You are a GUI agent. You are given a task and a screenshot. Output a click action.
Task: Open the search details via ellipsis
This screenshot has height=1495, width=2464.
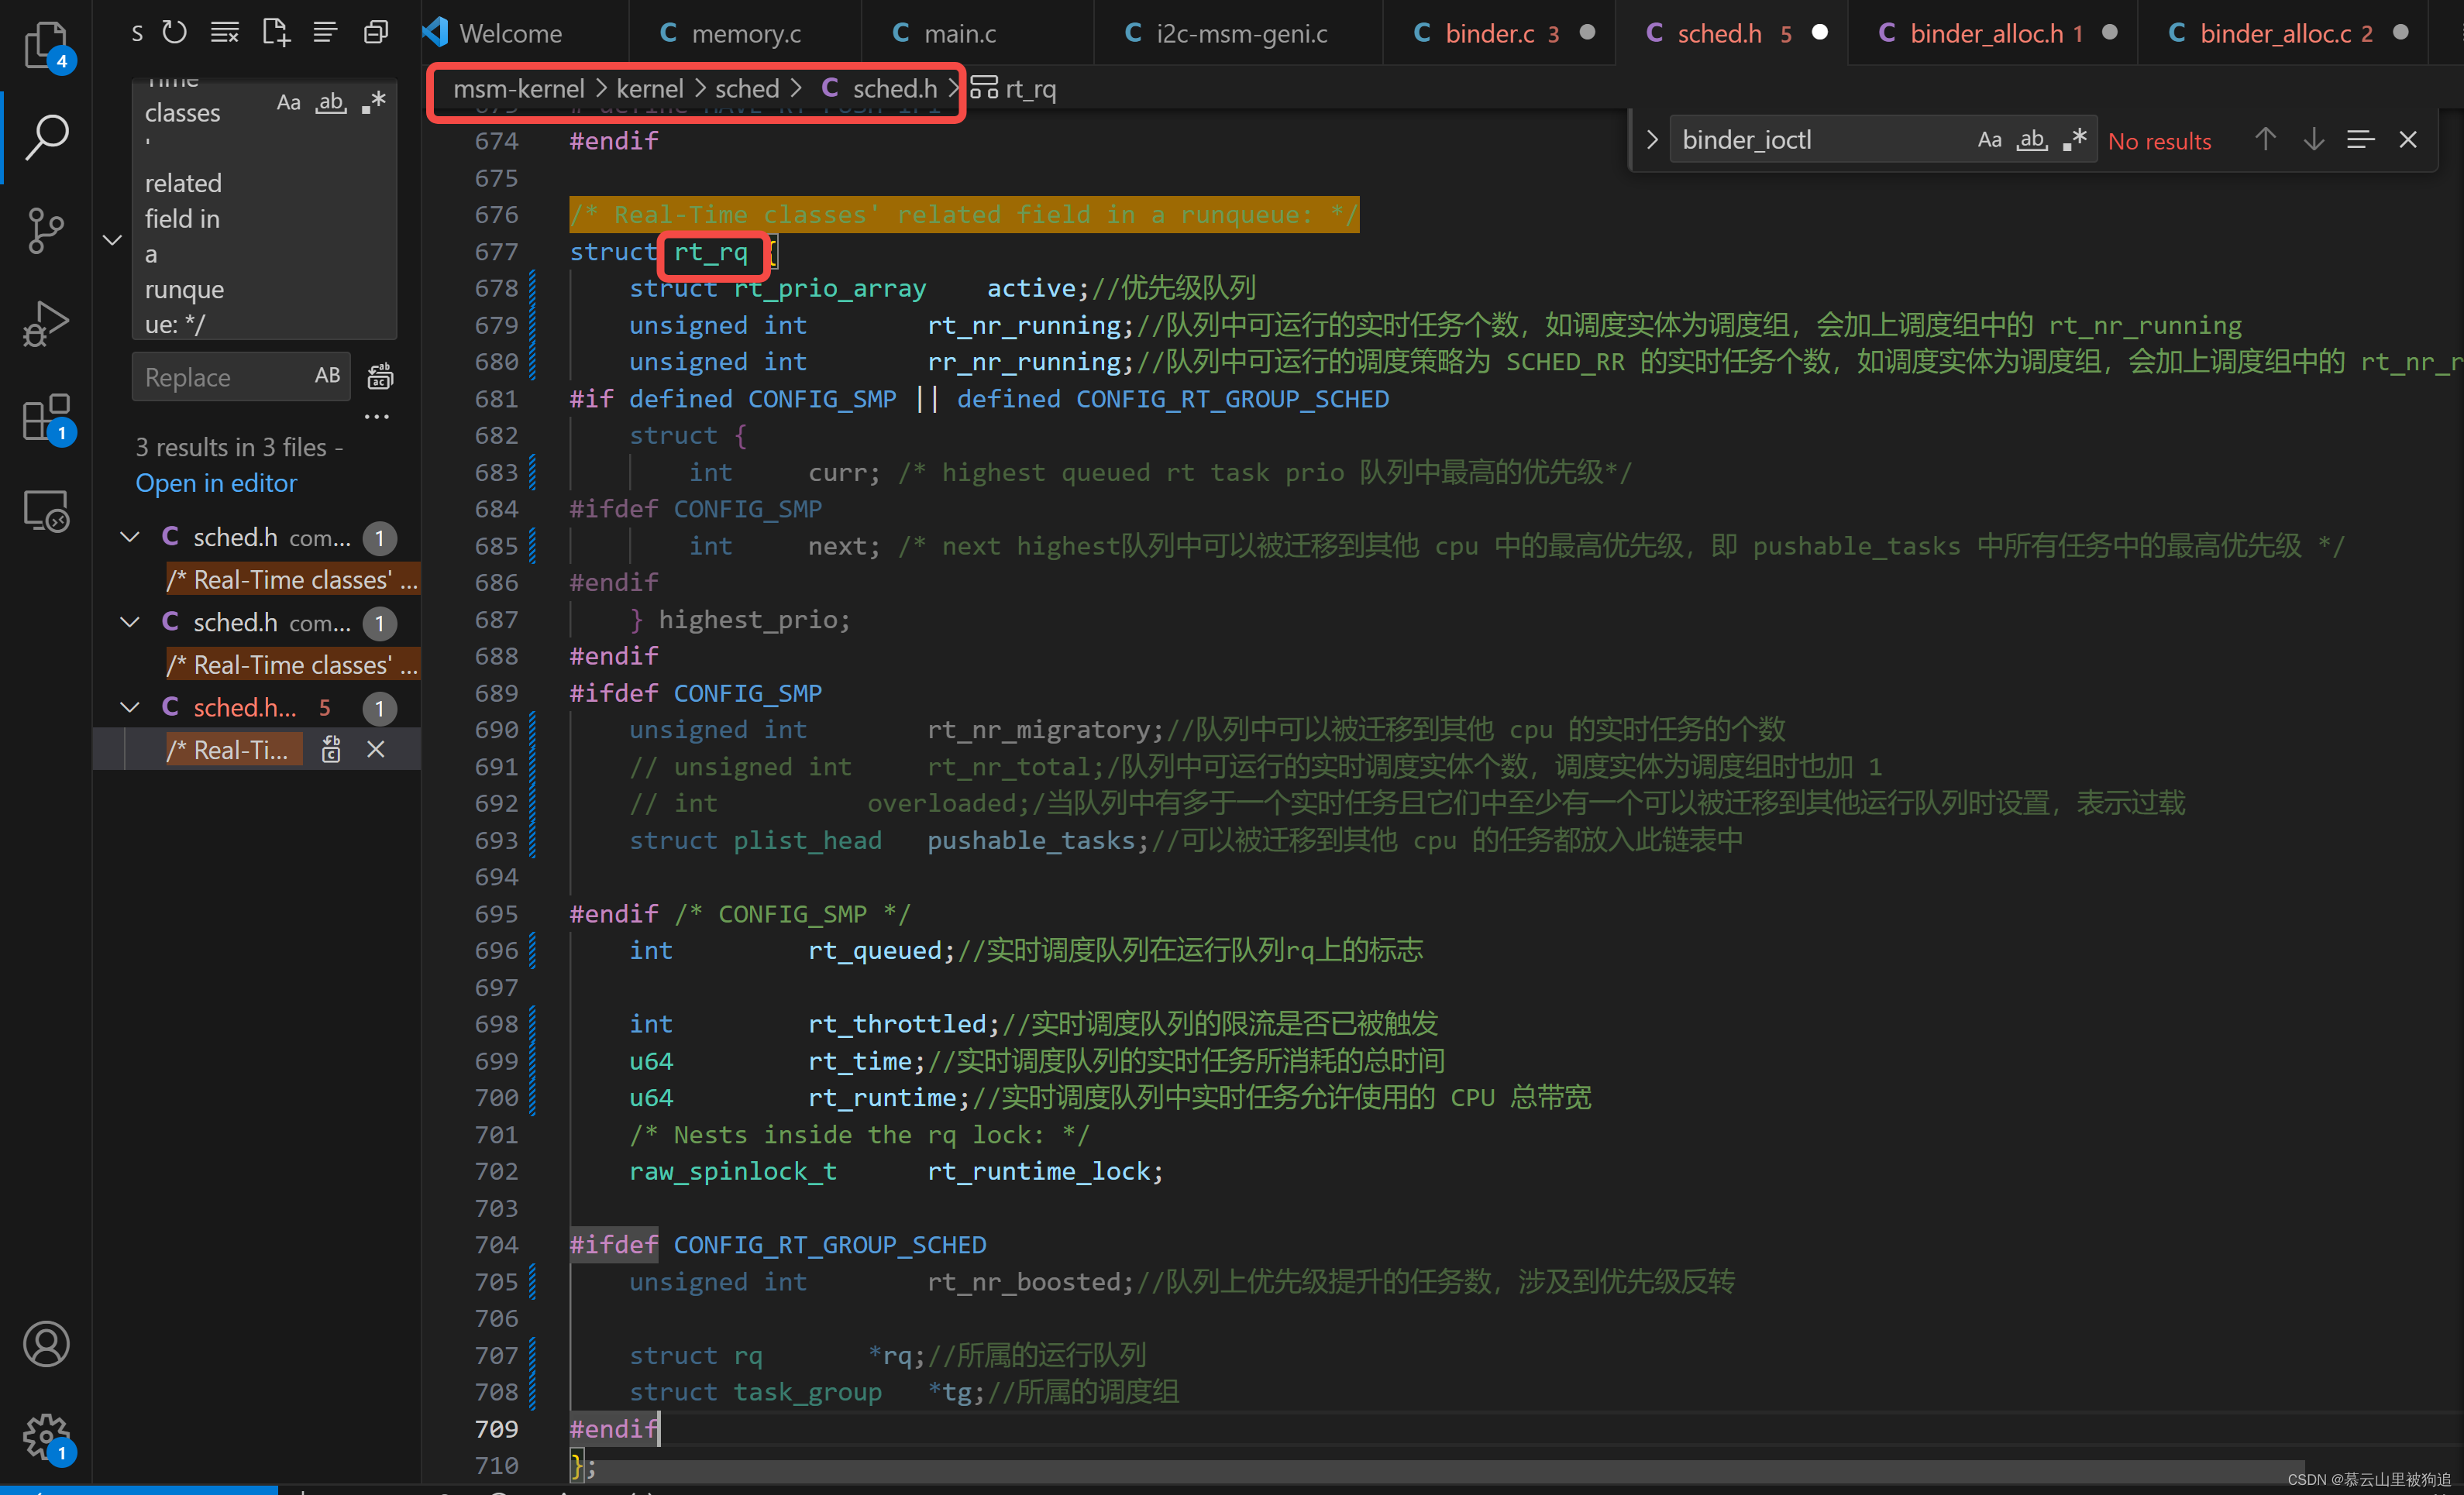click(x=377, y=417)
